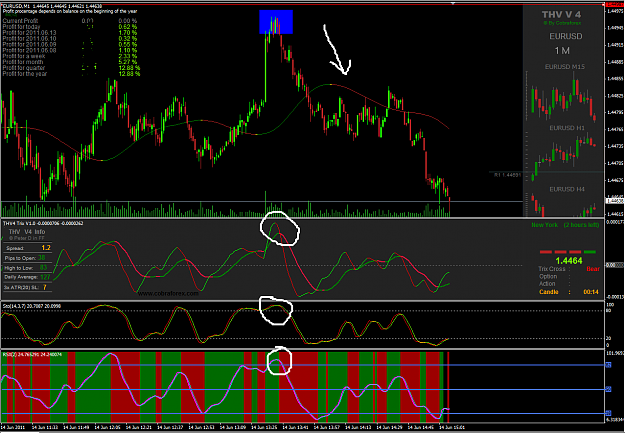Click the '14 Jun 2011' time axis label
This screenshot has width=625, height=433.
[x=13, y=427]
